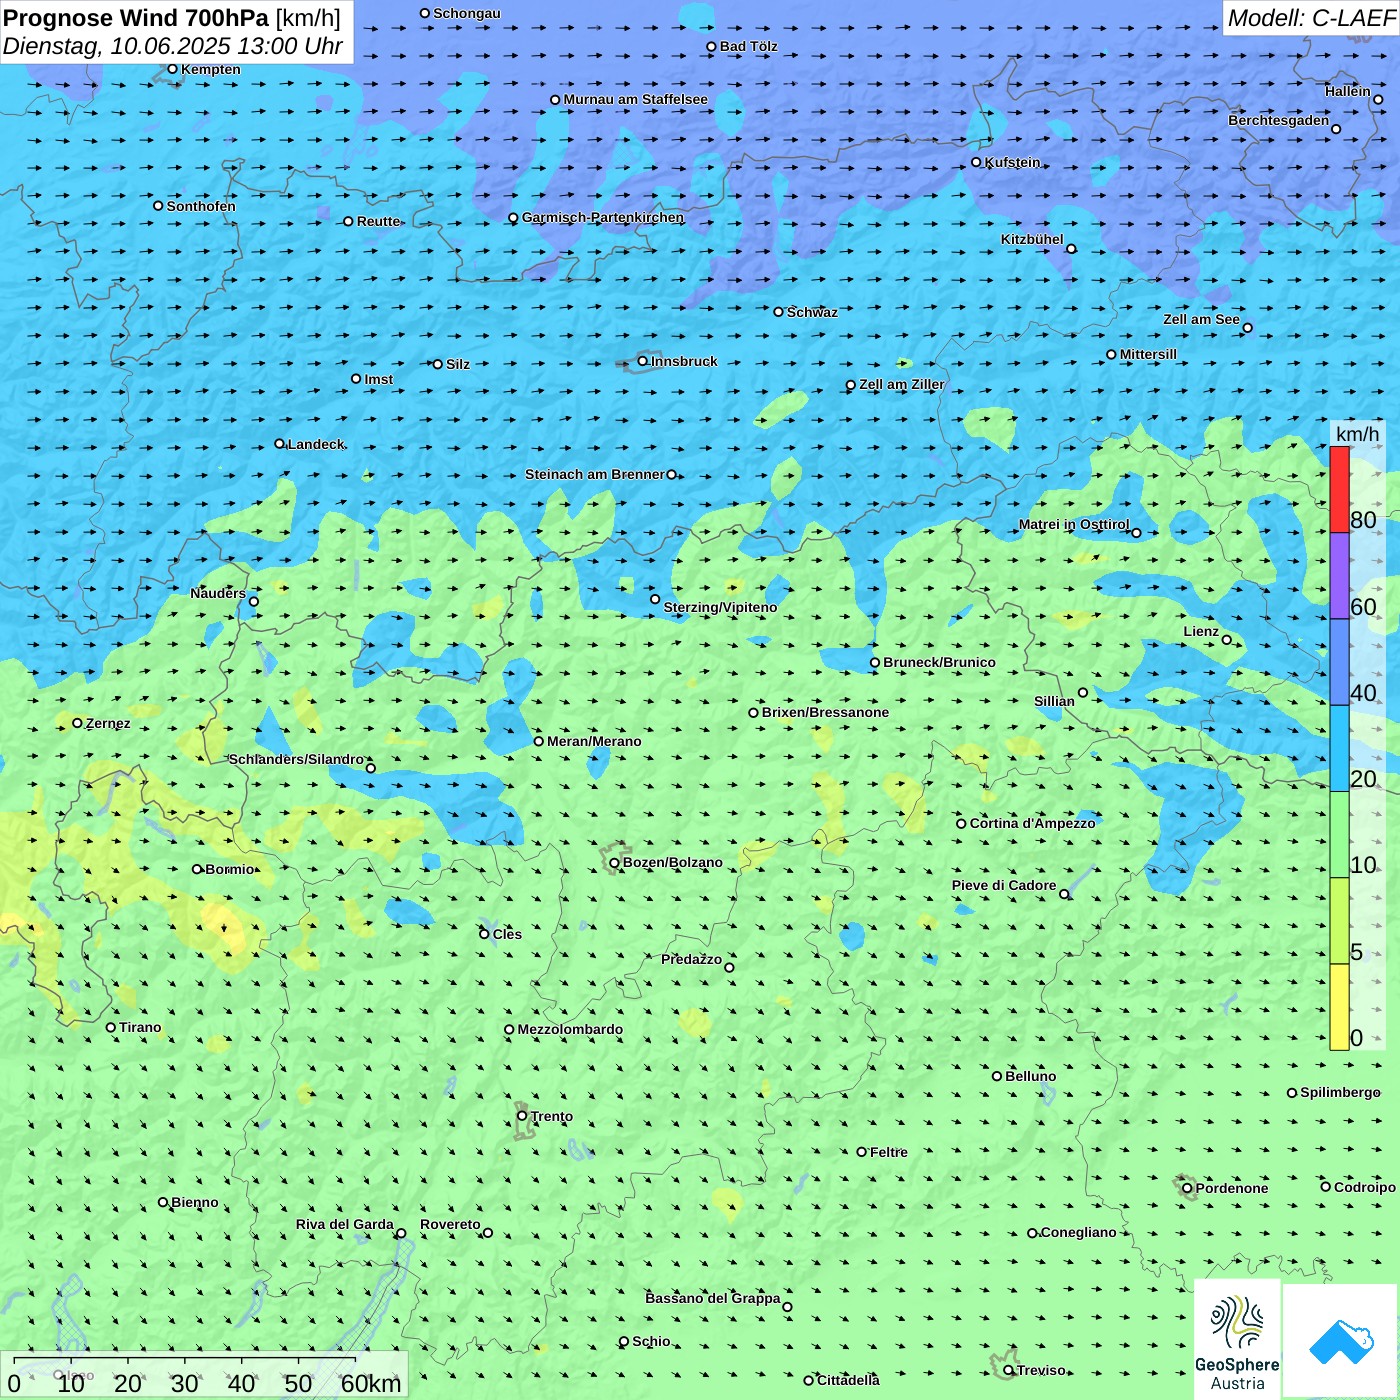Screen dimensions: 1400x1400
Task: Click the Trento city marker
Action: point(522,1116)
